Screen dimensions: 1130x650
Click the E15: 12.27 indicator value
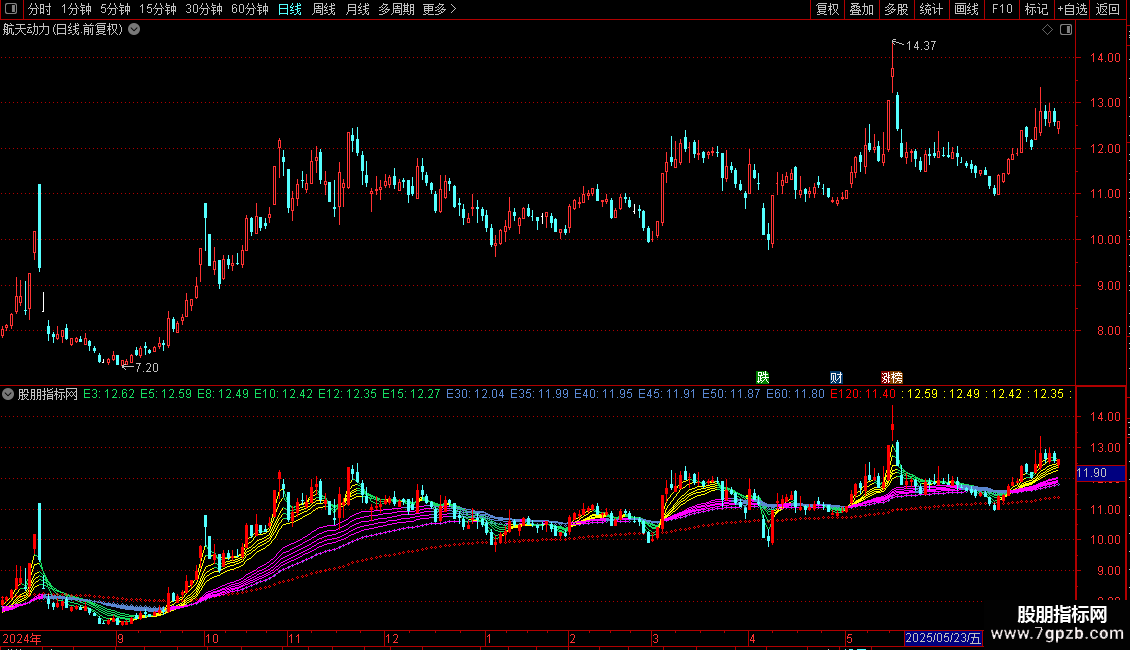pos(411,394)
